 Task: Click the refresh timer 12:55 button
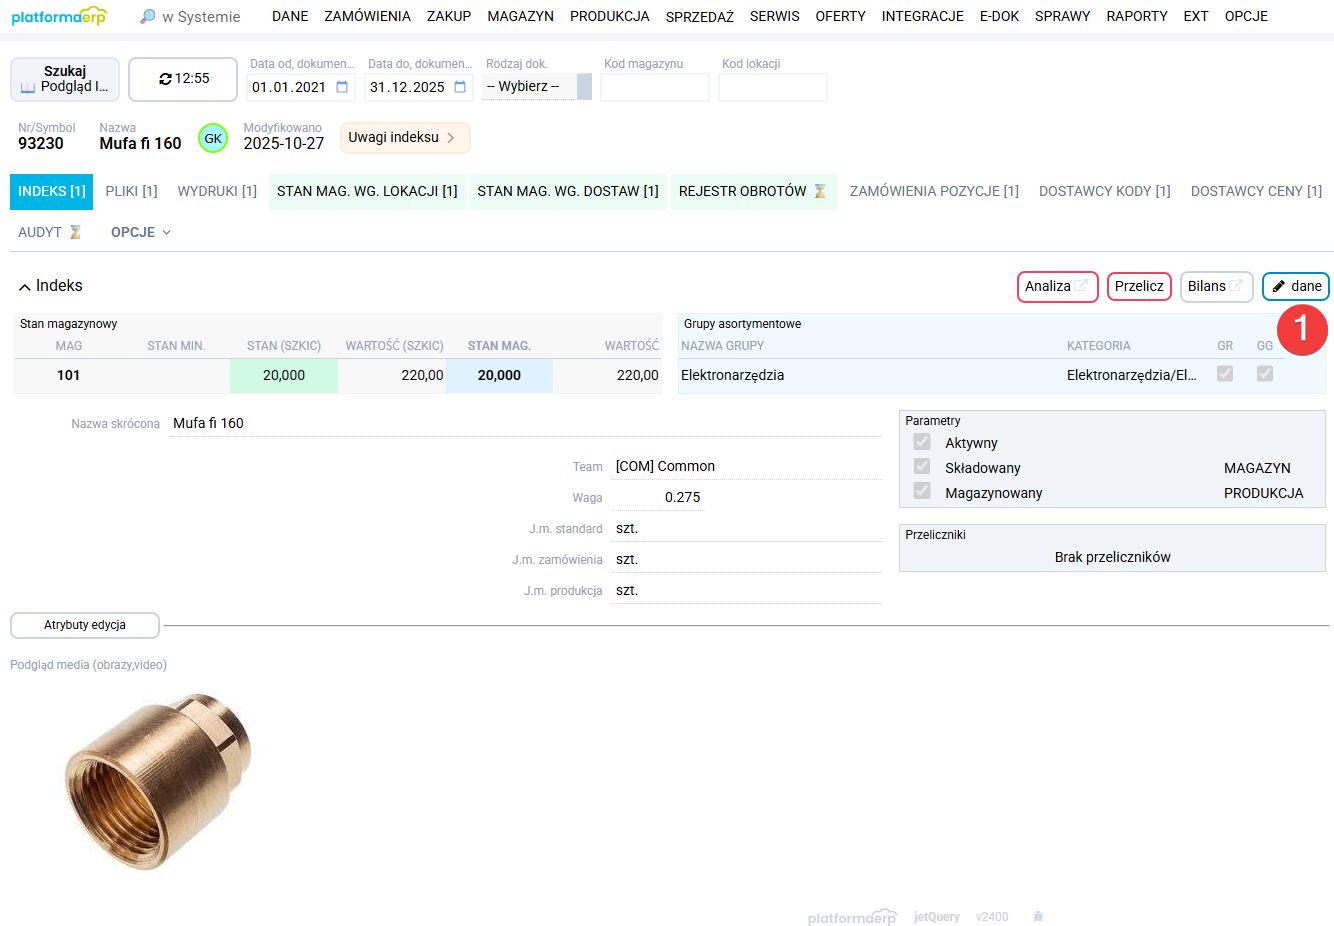coord(183,79)
